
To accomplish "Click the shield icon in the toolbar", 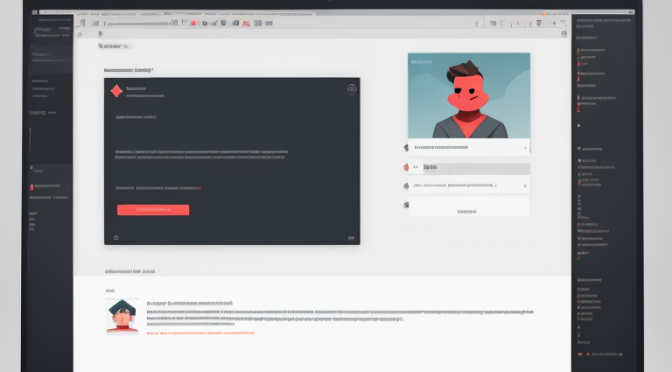I will click(223, 23).
